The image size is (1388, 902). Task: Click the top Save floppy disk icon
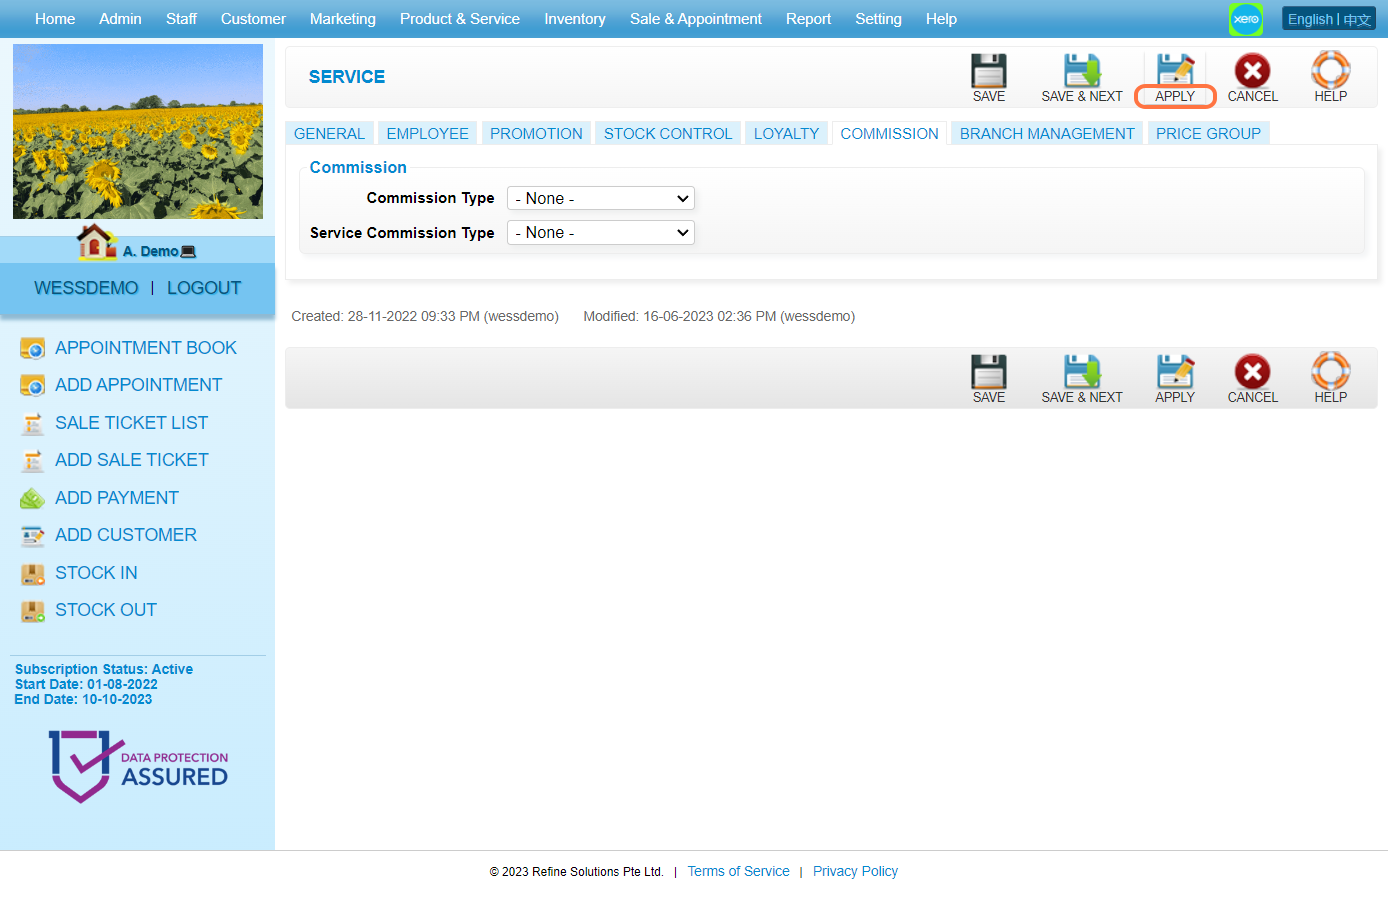tap(988, 71)
